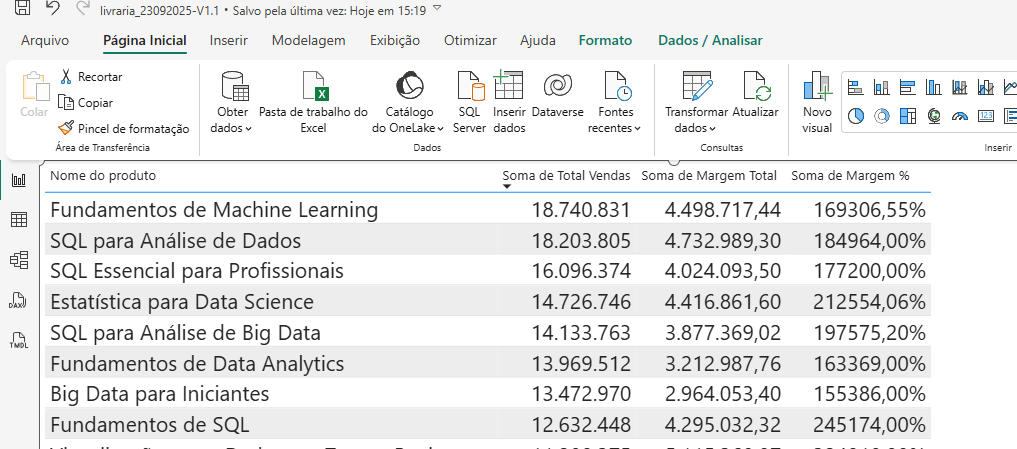The image size is (1017, 449).
Task: Select the Página Inicial tab
Action: 145,40
